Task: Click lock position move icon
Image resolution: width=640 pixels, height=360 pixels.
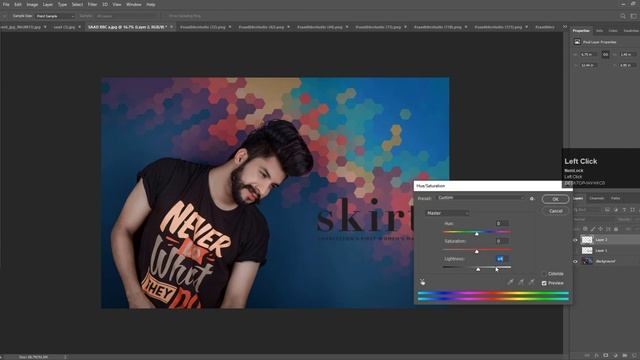Action: tap(600, 229)
